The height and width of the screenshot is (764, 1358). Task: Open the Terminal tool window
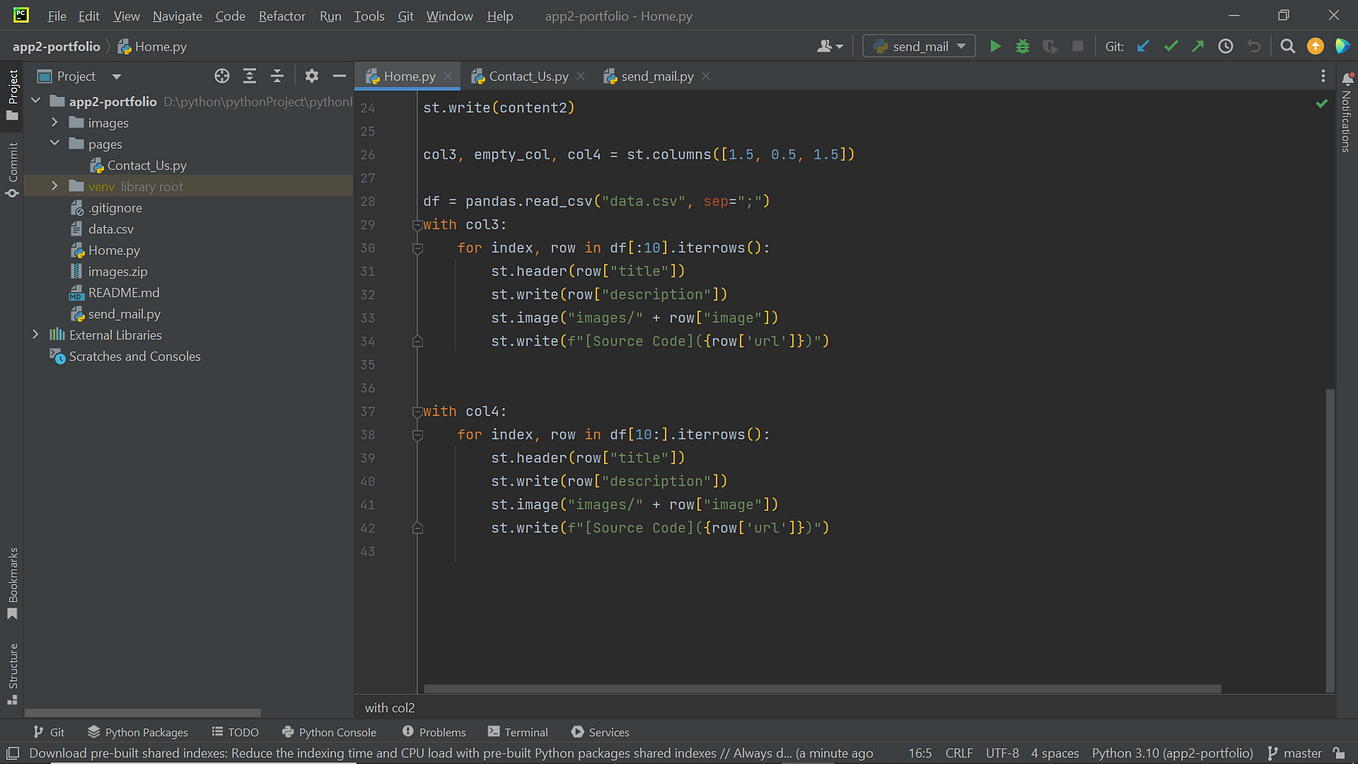517,732
